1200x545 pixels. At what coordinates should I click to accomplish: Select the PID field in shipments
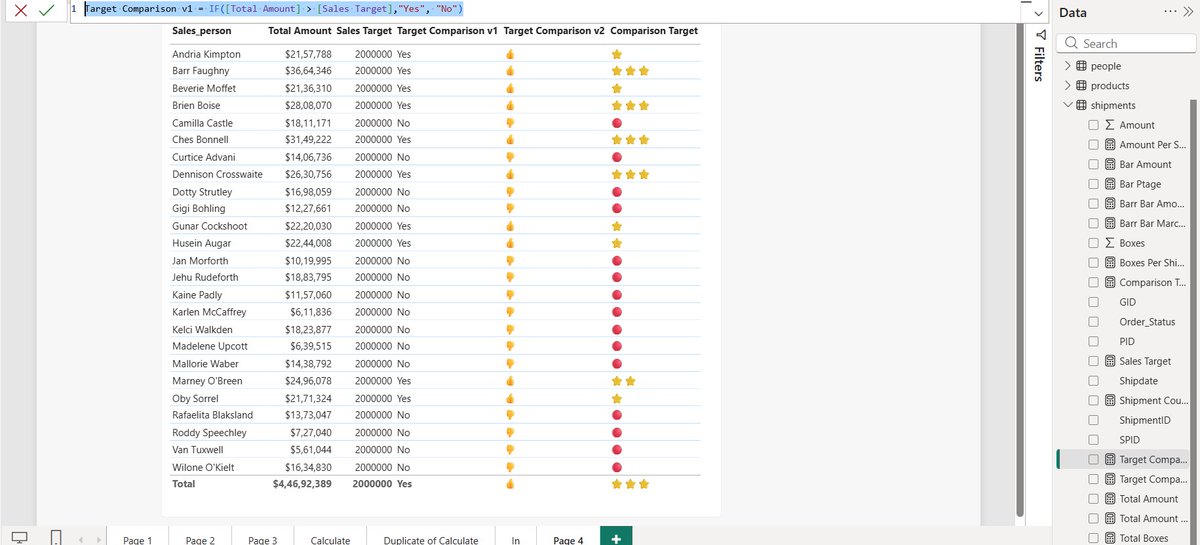tap(1129, 341)
